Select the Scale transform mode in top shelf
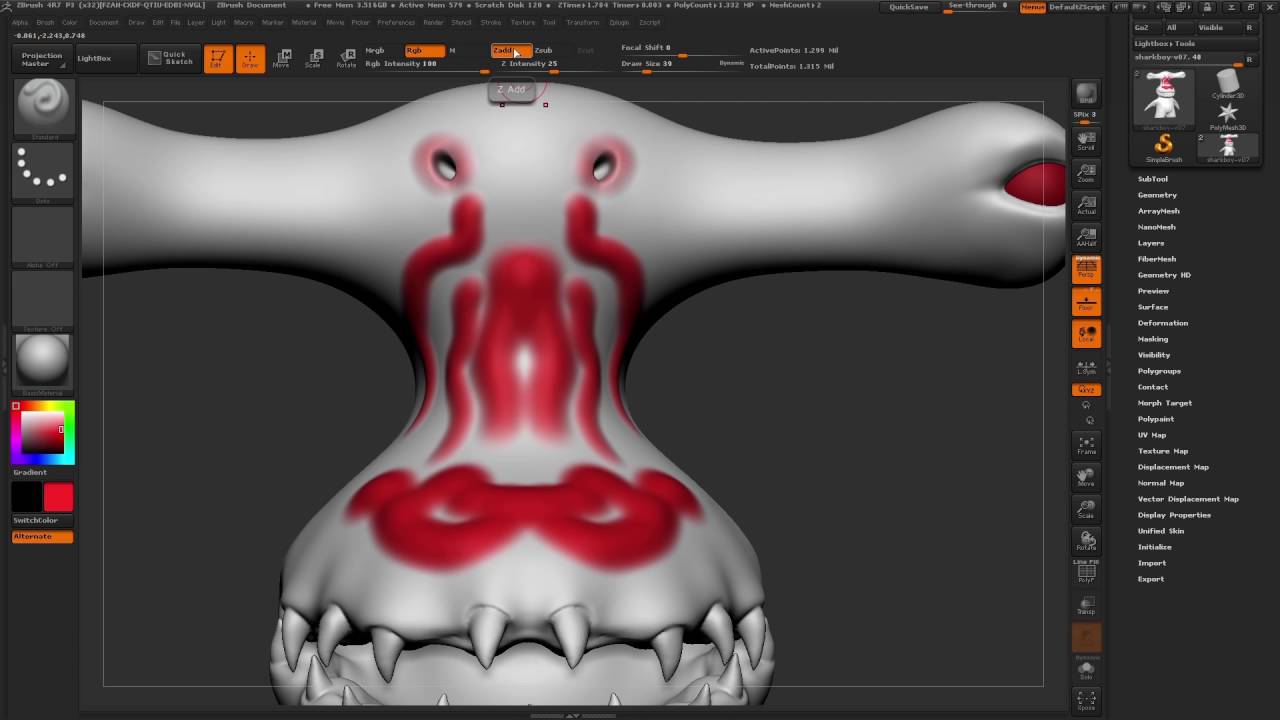1280x720 pixels. pyautogui.click(x=314, y=59)
